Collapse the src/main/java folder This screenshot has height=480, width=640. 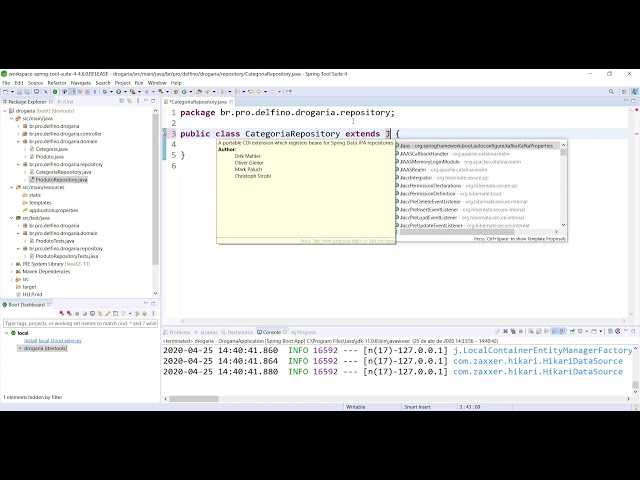tap(11, 118)
